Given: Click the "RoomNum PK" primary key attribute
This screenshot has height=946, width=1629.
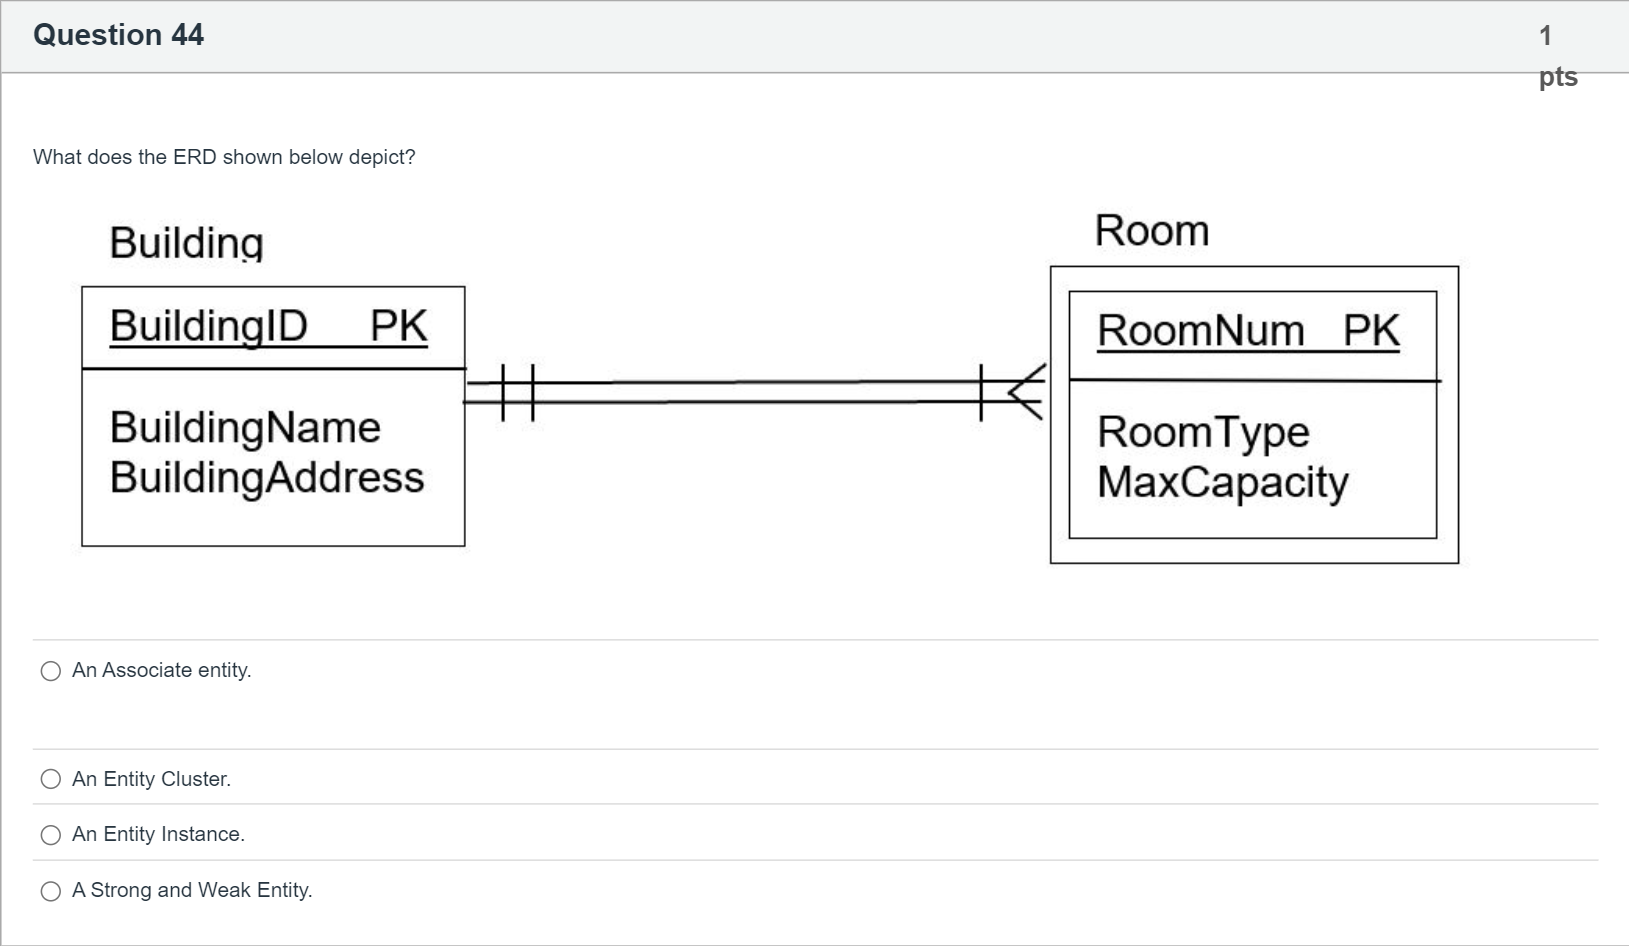Looking at the screenshot, I should point(1248,331).
